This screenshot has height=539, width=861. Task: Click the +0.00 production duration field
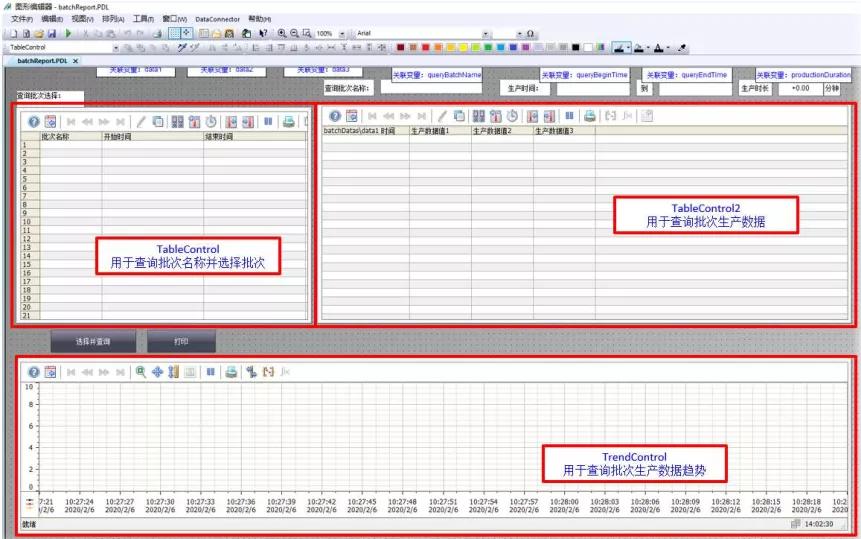[x=801, y=88]
